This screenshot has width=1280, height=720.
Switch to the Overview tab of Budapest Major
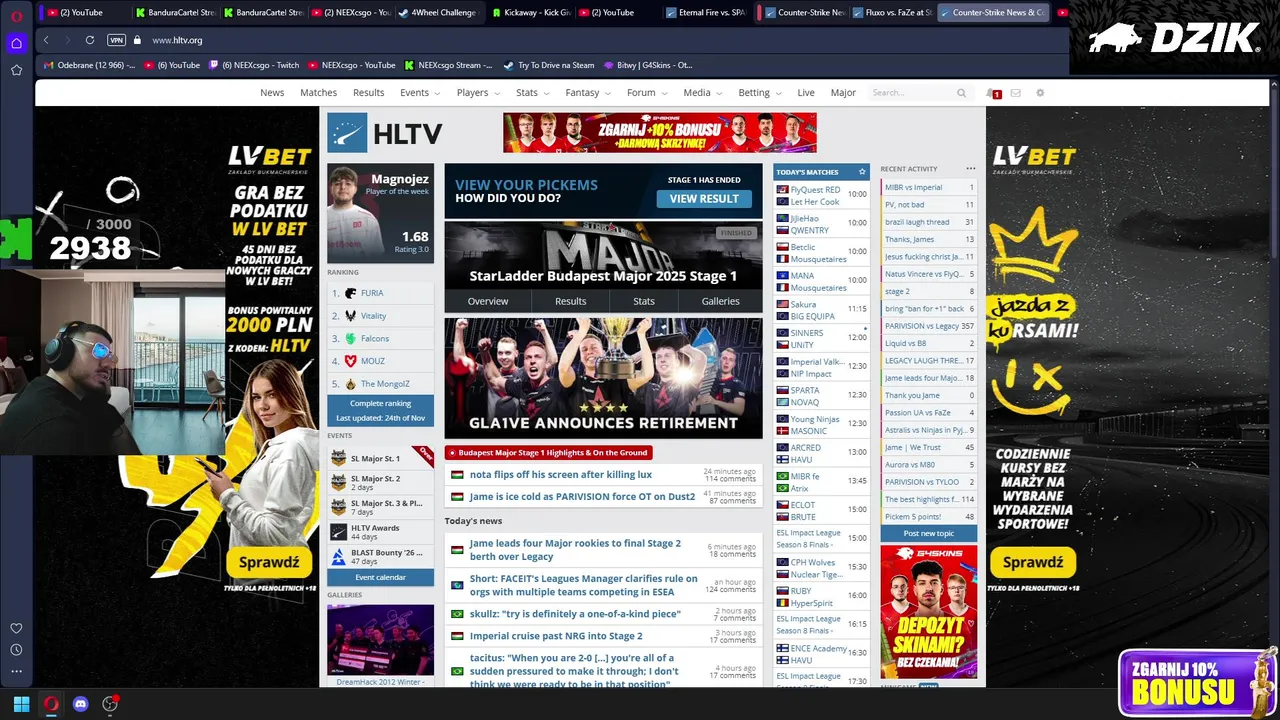pos(488,301)
